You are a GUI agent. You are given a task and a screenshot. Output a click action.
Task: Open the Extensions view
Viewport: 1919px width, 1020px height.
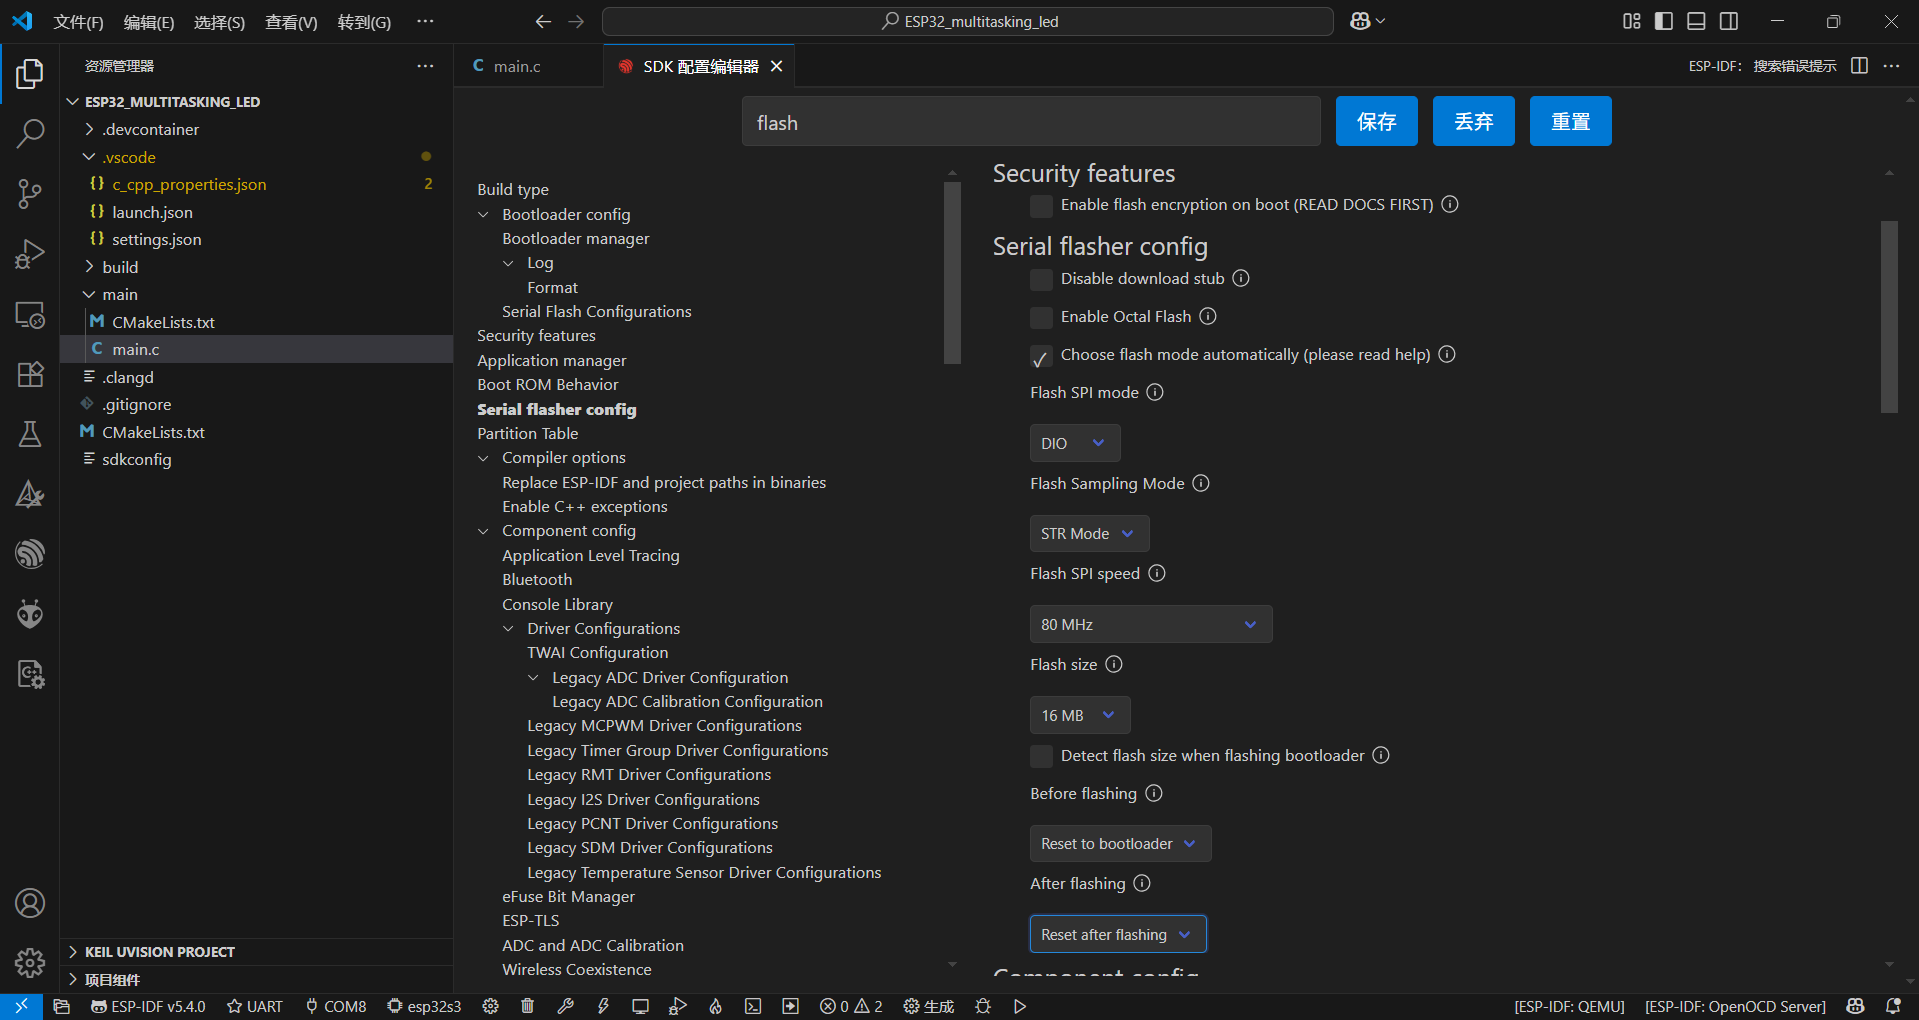click(30, 374)
